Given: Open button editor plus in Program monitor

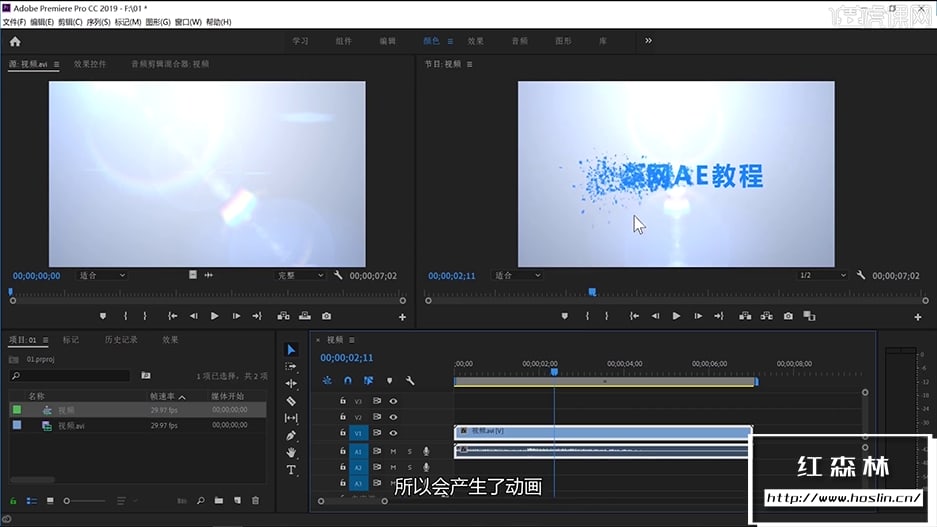Looking at the screenshot, I should coord(918,317).
